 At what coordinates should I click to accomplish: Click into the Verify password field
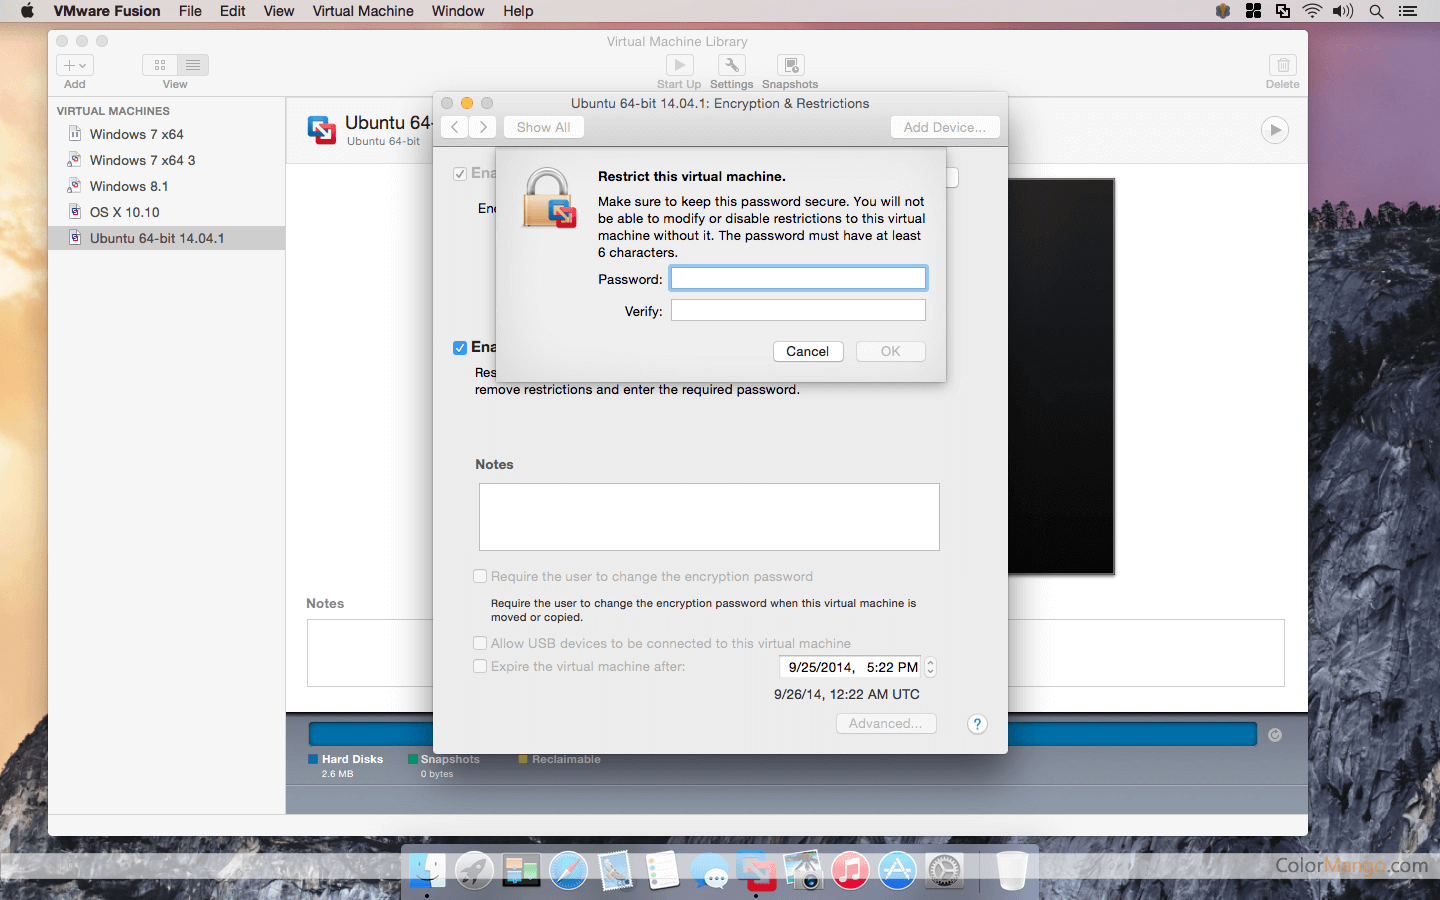(x=798, y=311)
